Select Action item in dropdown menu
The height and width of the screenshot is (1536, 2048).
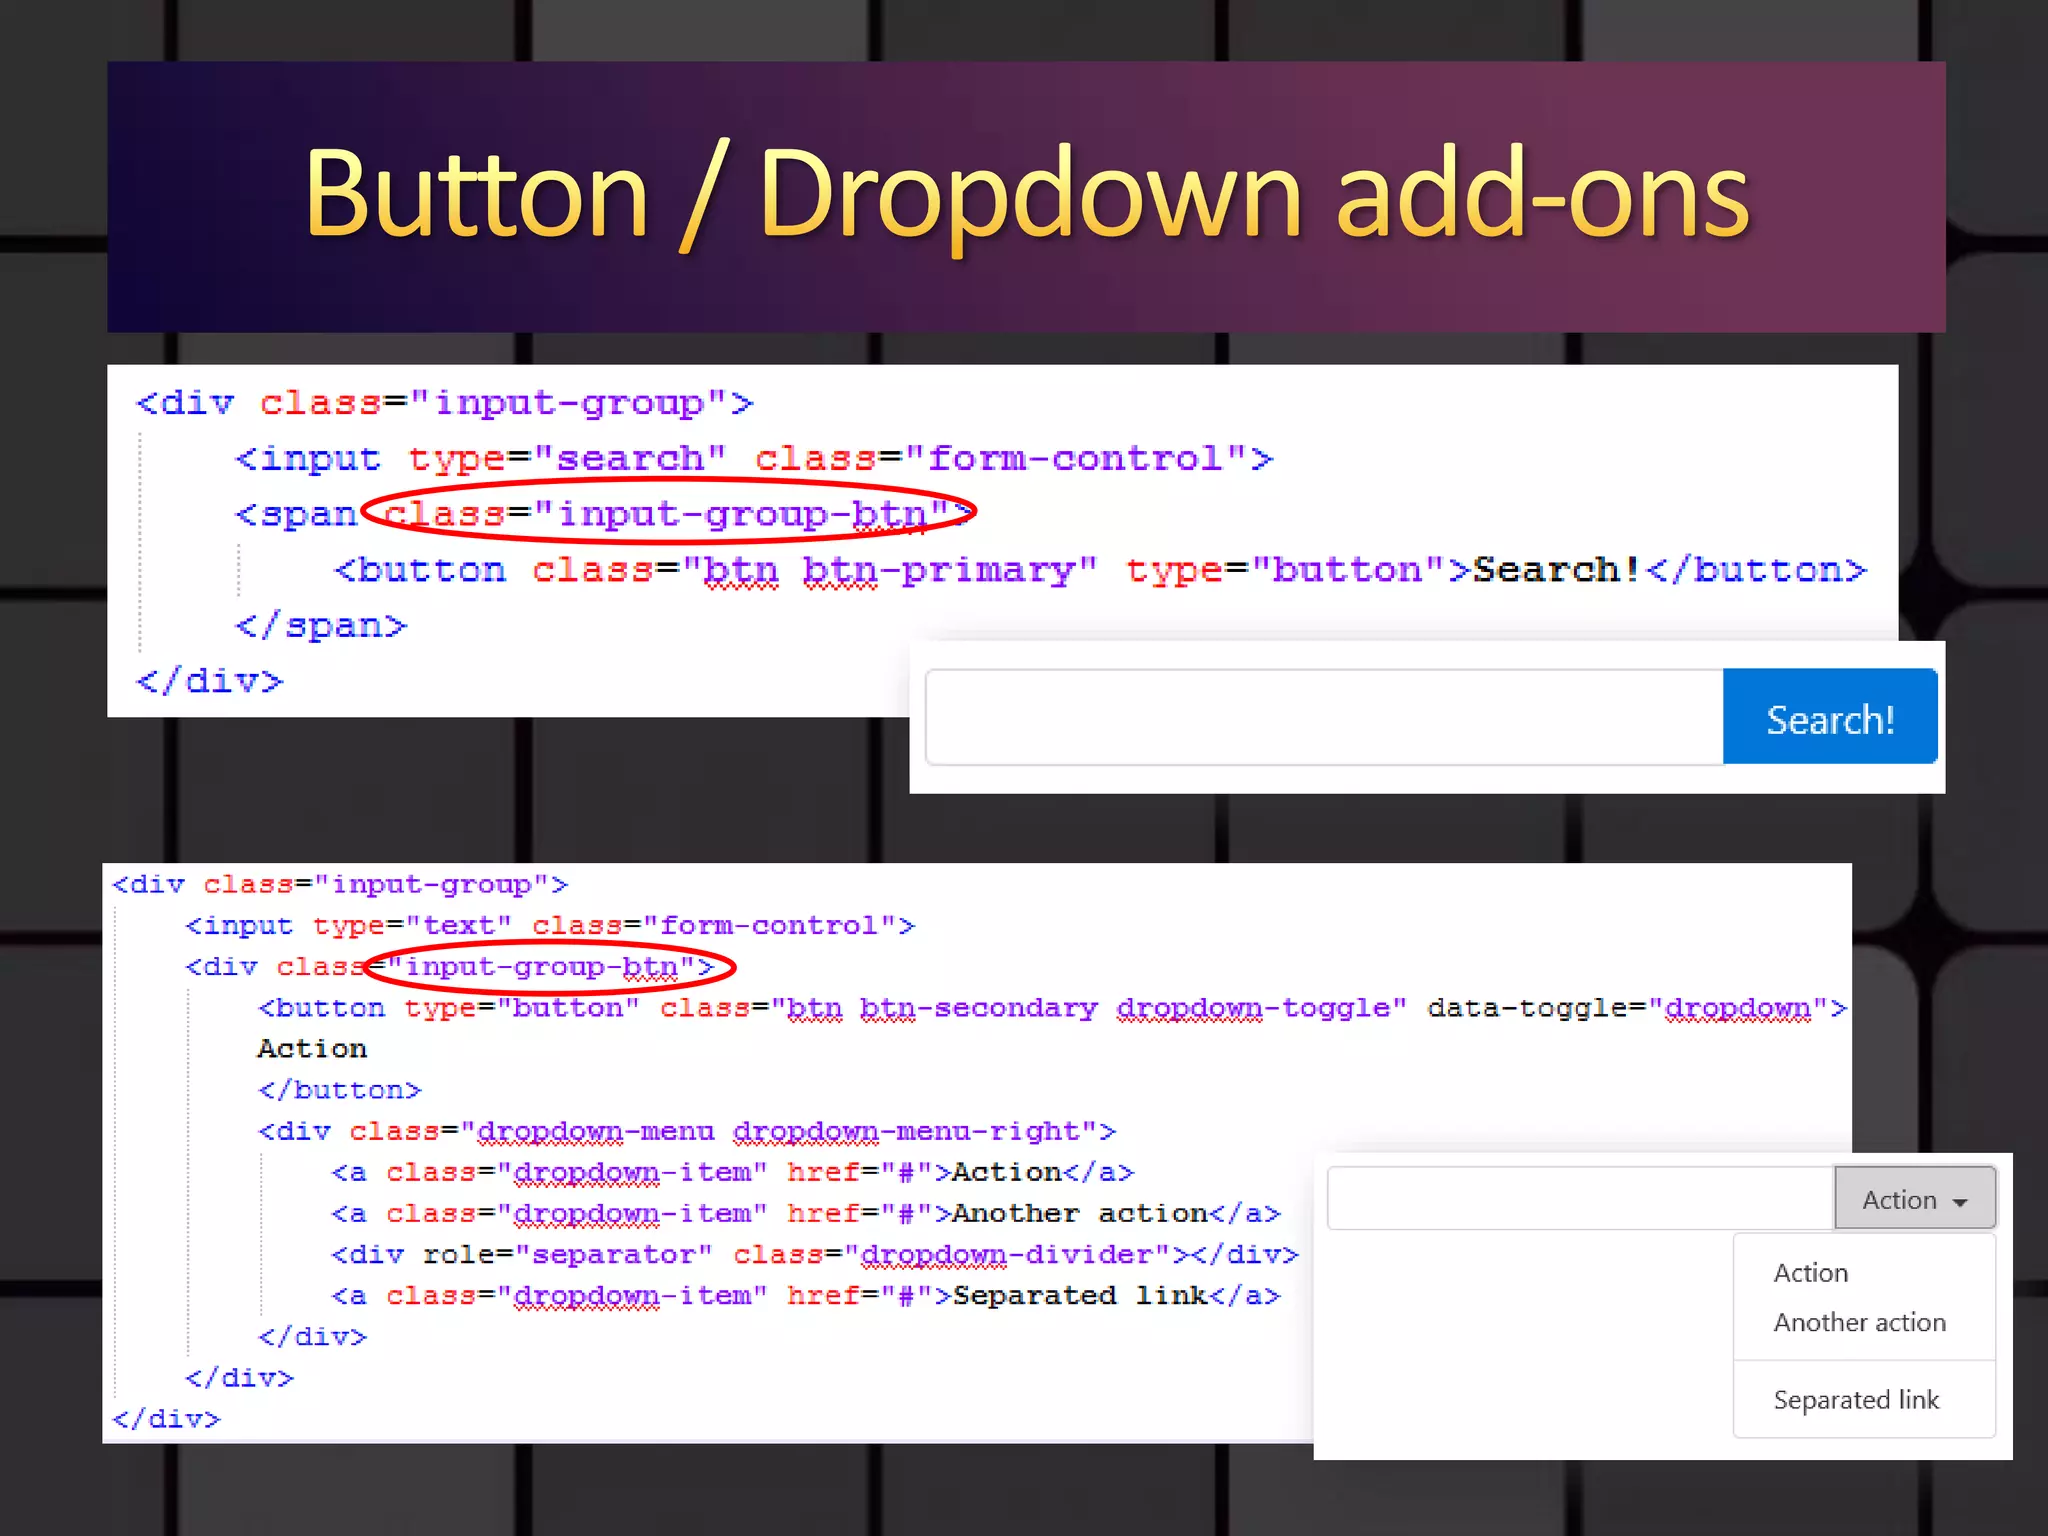point(1810,1273)
